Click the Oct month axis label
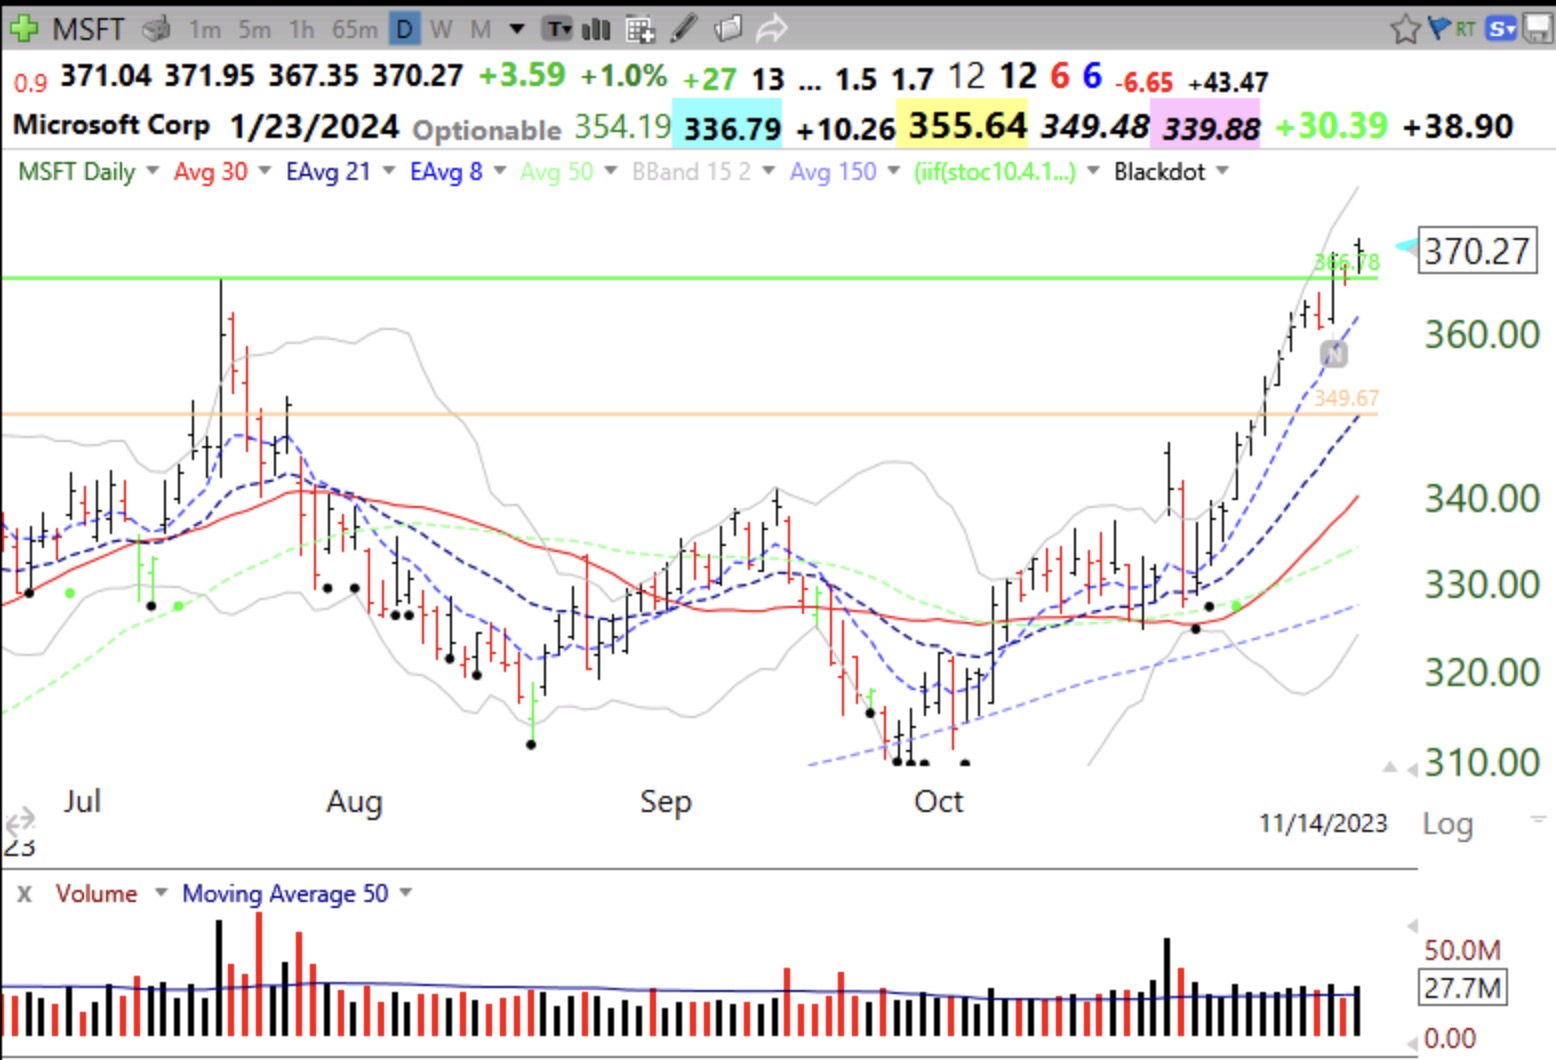Viewport: 1556px width, 1060px height. 938,801
